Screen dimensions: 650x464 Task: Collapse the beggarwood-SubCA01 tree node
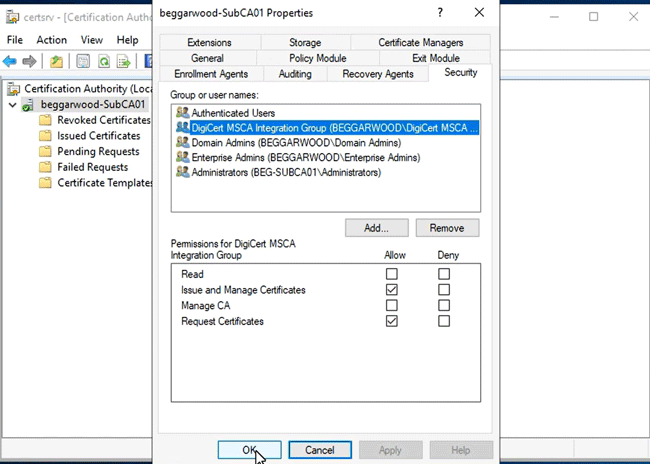(x=12, y=105)
